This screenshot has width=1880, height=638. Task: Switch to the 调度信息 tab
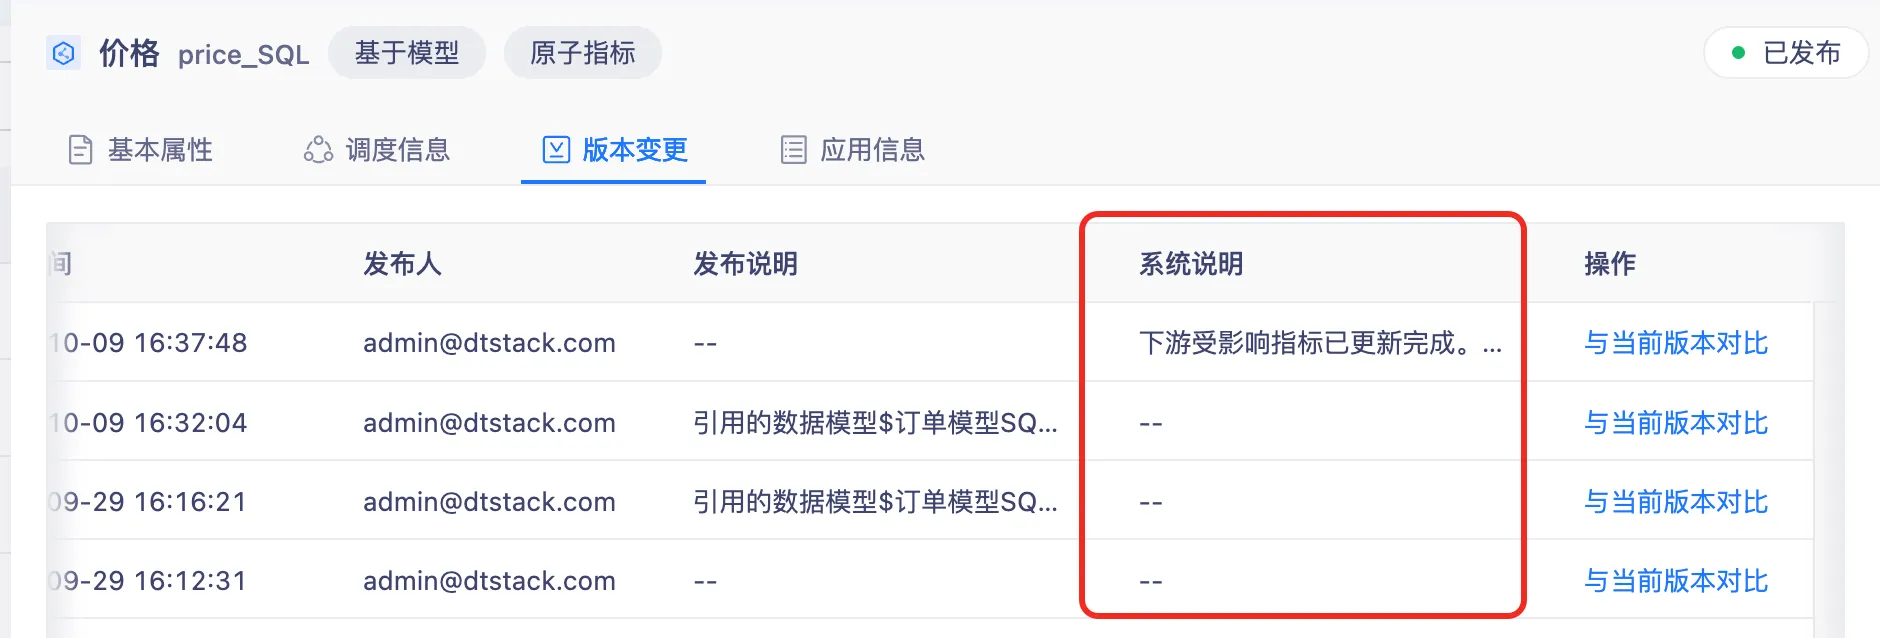397,150
